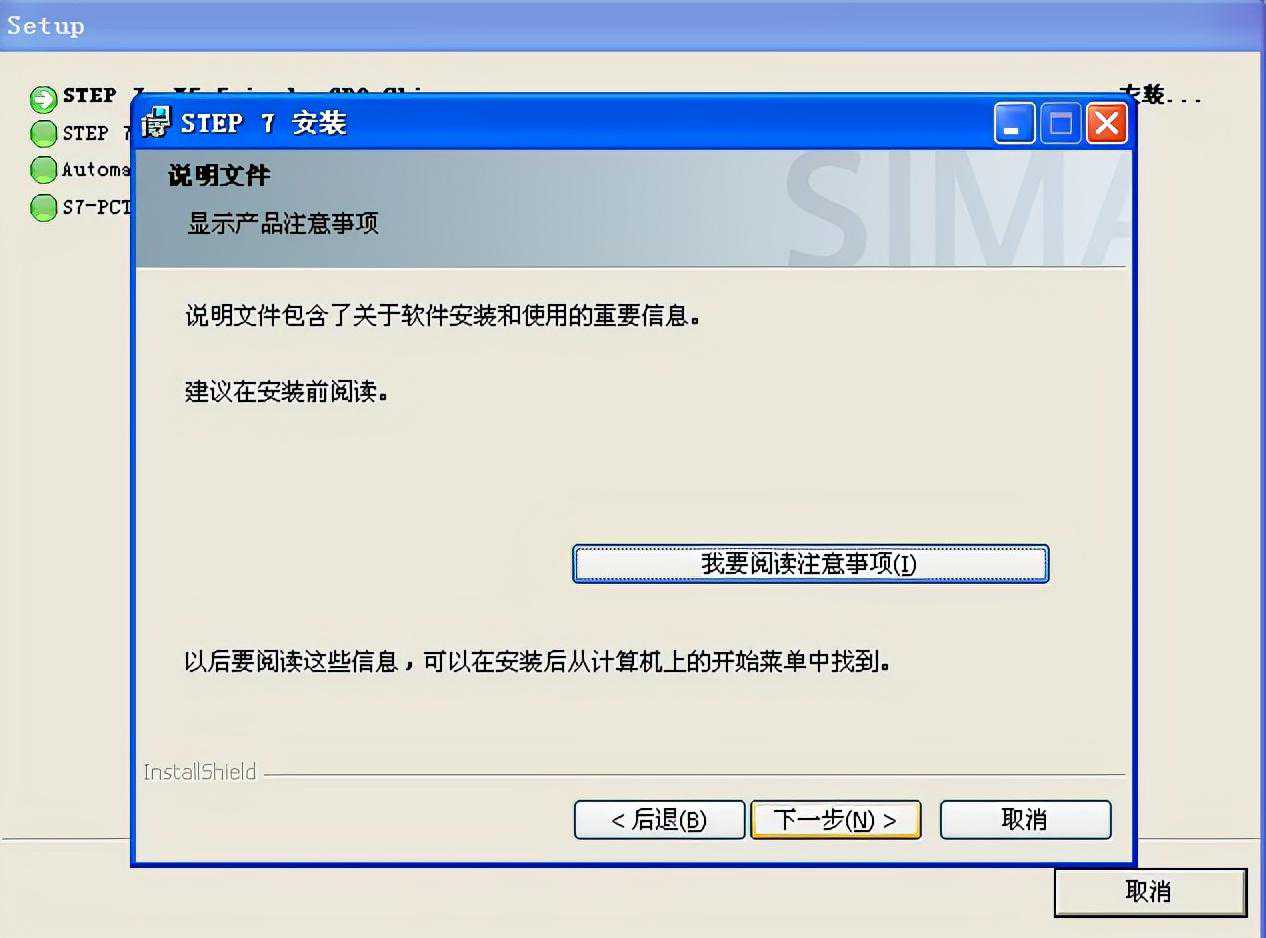Continue with the 下一步(N) button
The height and width of the screenshot is (938, 1266).
(x=835, y=820)
